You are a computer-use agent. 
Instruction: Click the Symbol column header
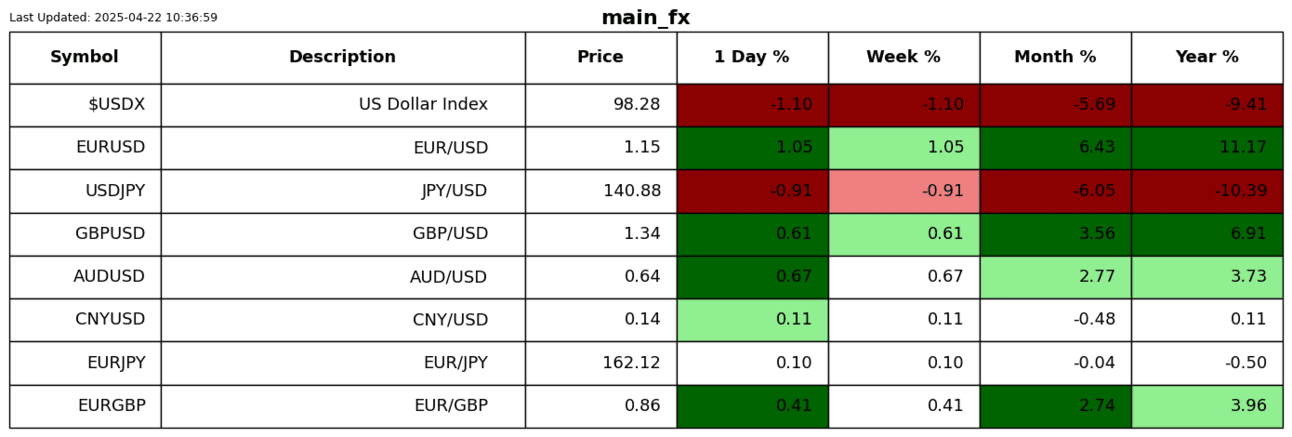coord(85,57)
